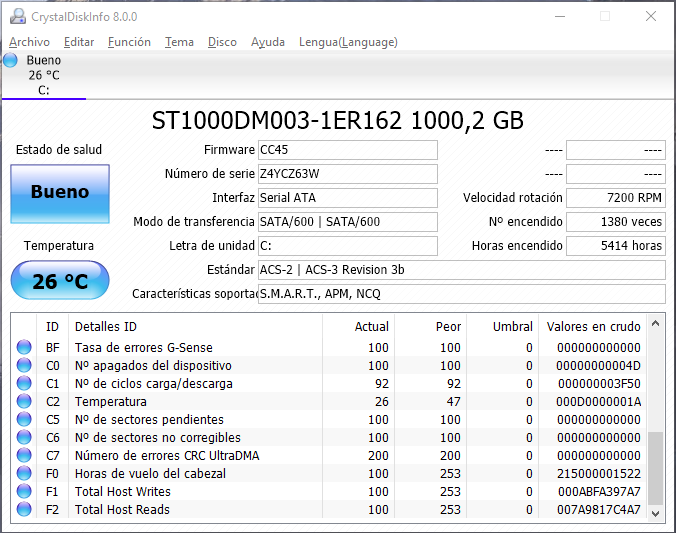Viewport: 676px width, 533px height.
Task: Click the status orb for Total Host Writes
Action: click(x=24, y=492)
